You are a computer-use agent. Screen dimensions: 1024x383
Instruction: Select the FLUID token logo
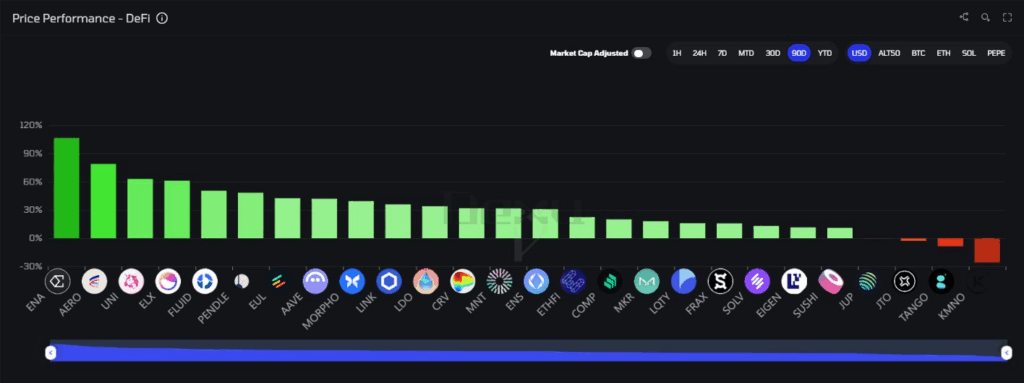[x=205, y=281]
